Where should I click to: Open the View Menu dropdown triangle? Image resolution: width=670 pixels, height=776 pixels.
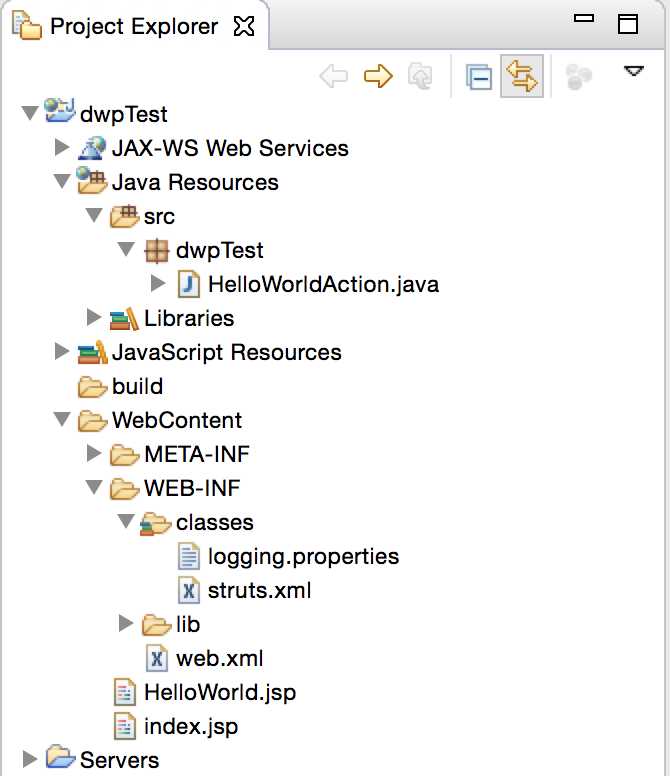click(x=633, y=72)
